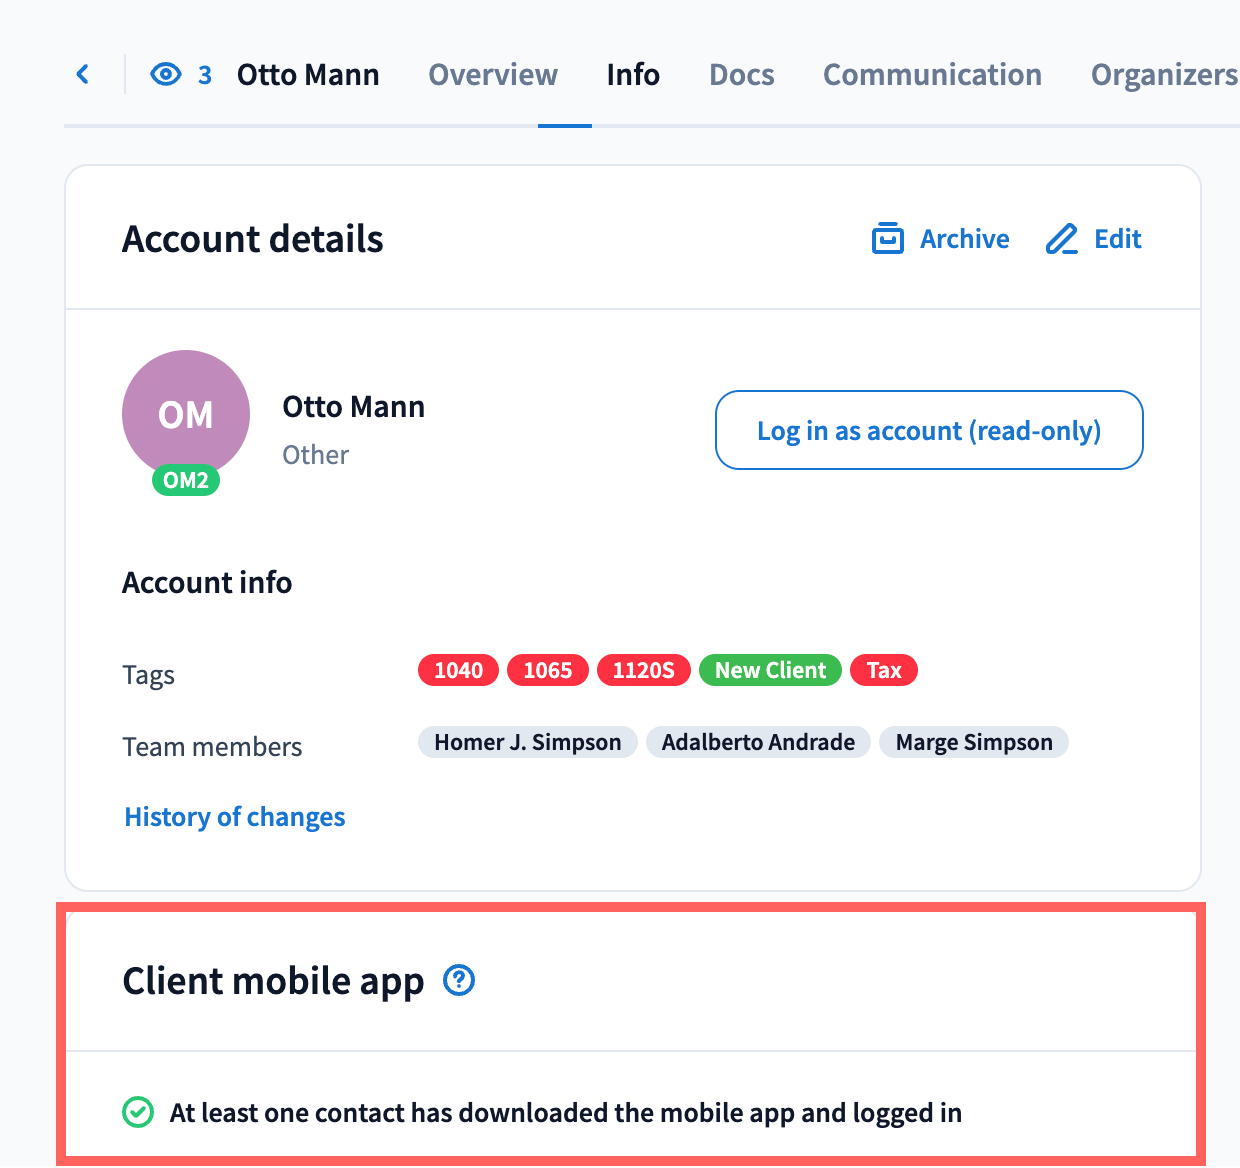Switch to the Overview tab
This screenshot has height=1168, width=1240.
tap(493, 75)
